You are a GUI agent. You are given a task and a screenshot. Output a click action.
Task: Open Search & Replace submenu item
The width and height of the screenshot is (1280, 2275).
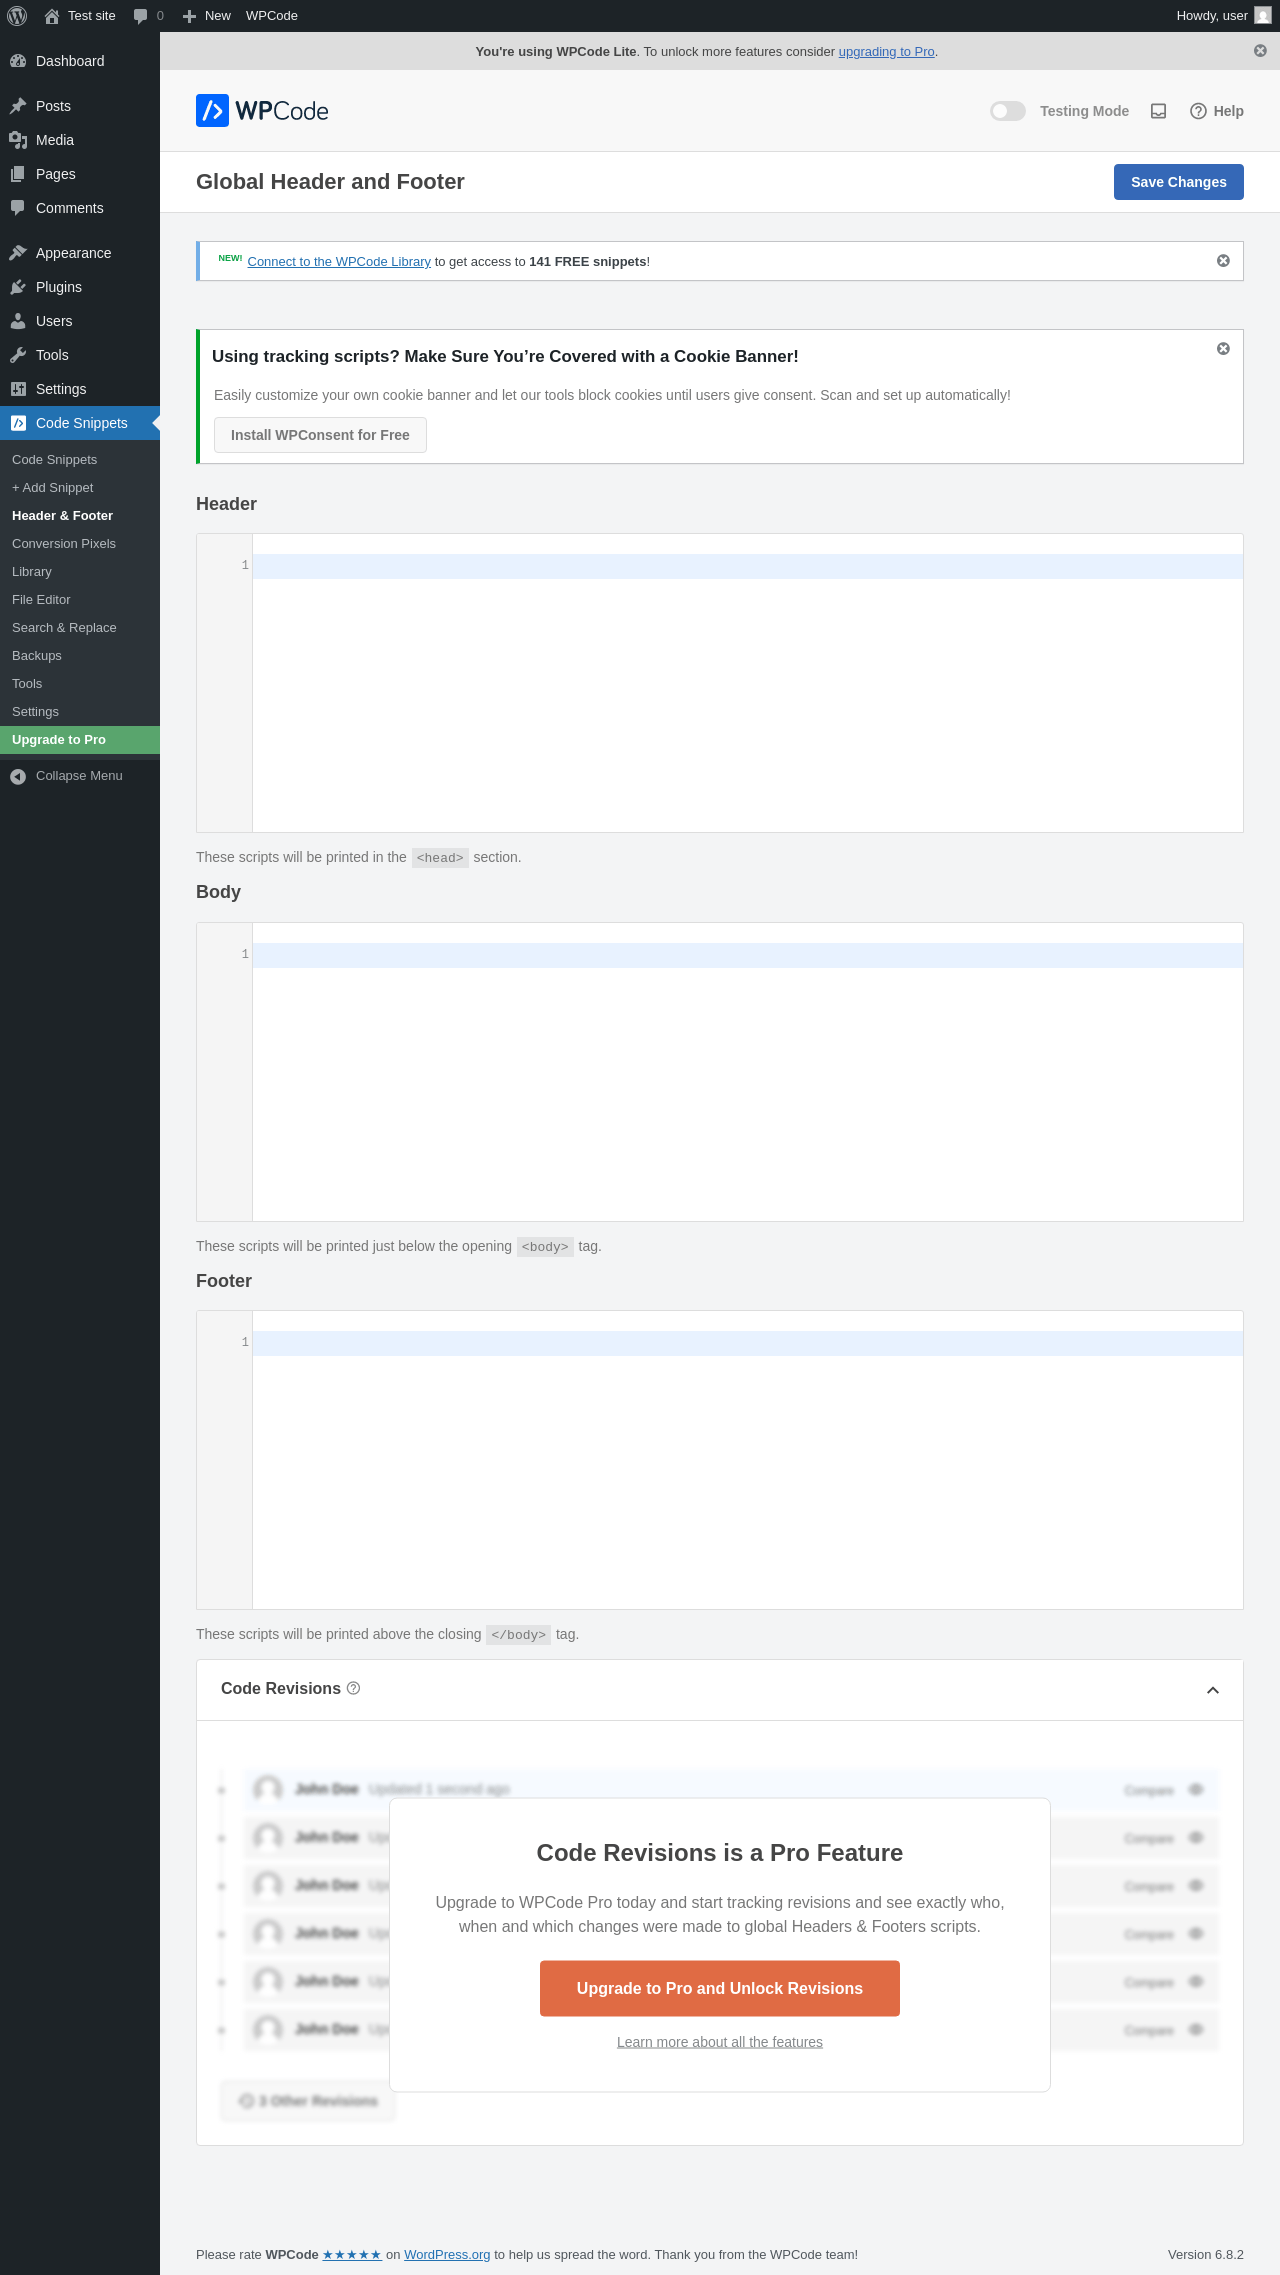pyautogui.click(x=80, y=628)
